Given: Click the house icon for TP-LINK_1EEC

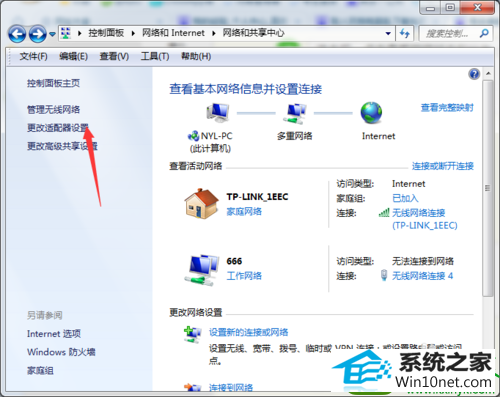Looking at the screenshot, I should (x=201, y=203).
